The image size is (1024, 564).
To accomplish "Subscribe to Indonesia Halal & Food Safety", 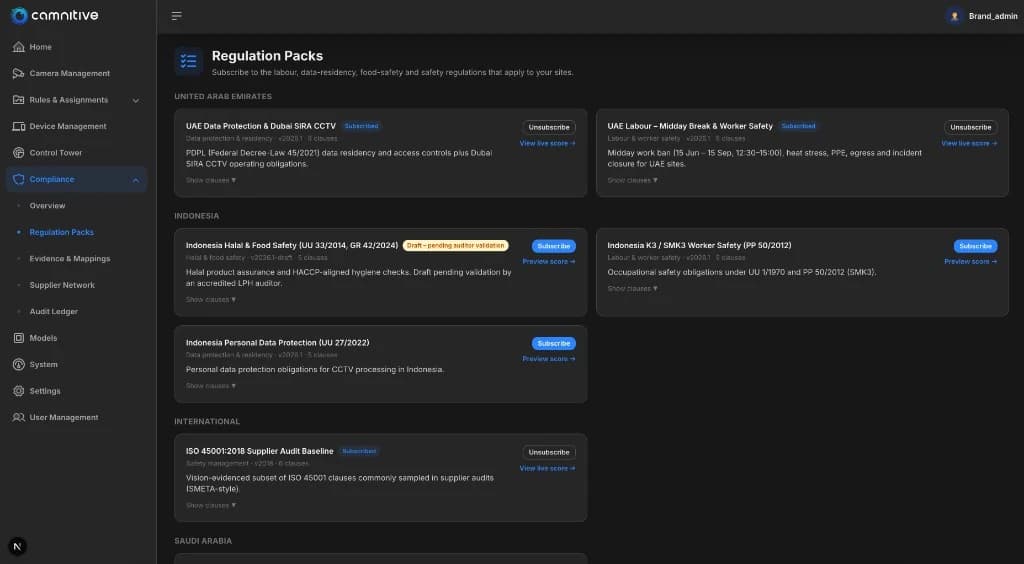I will point(553,246).
